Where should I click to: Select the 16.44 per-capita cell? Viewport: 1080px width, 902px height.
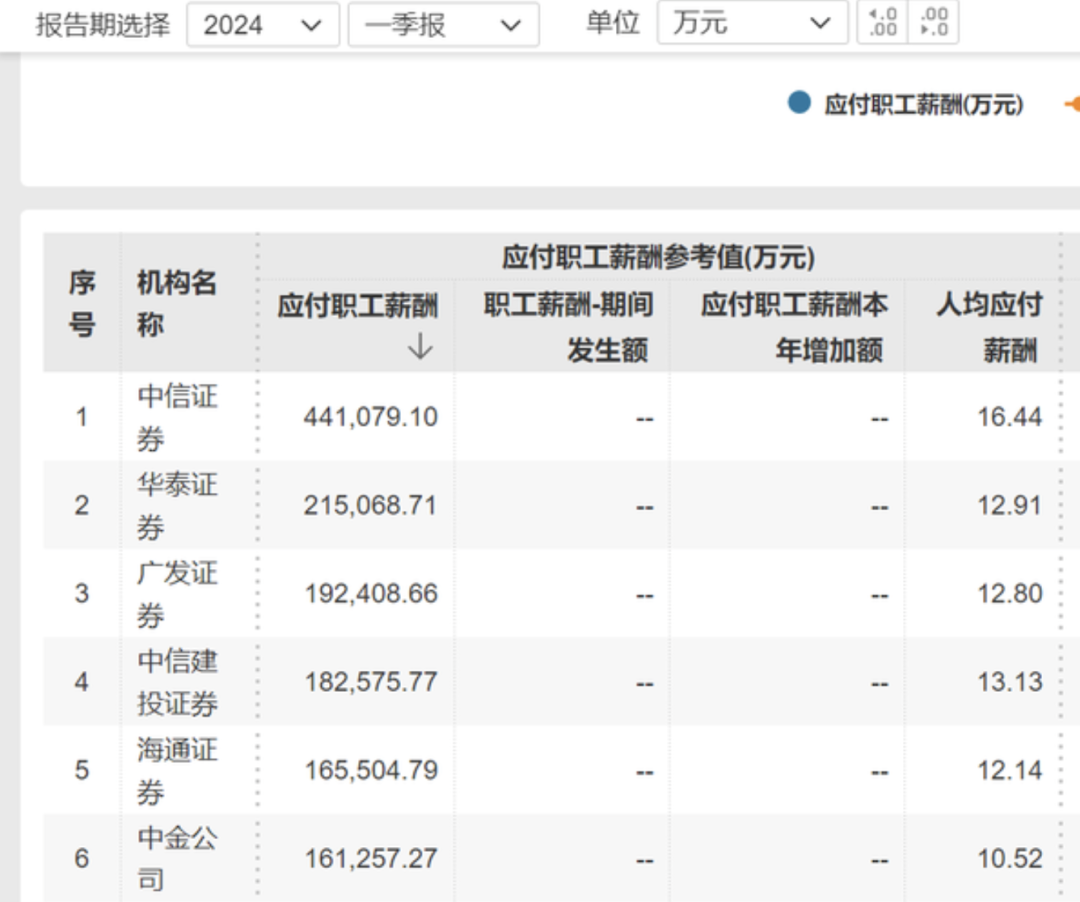1010,417
